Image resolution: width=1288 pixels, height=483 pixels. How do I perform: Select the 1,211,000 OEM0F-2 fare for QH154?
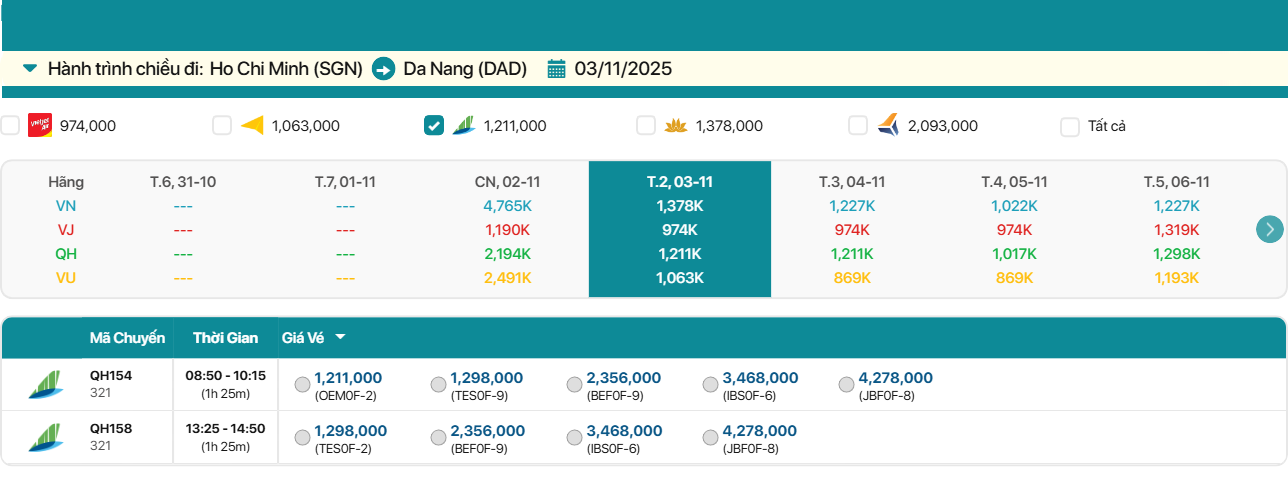pos(303,385)
